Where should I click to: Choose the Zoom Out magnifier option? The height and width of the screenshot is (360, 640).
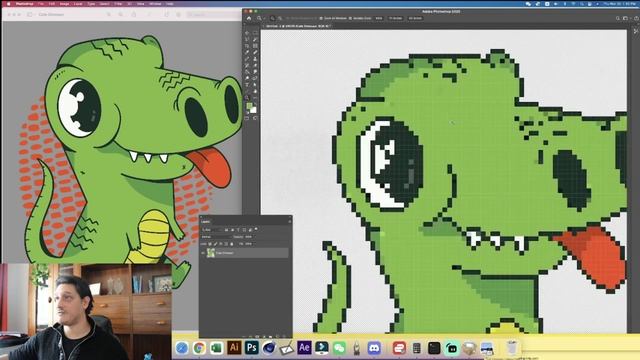280,18
